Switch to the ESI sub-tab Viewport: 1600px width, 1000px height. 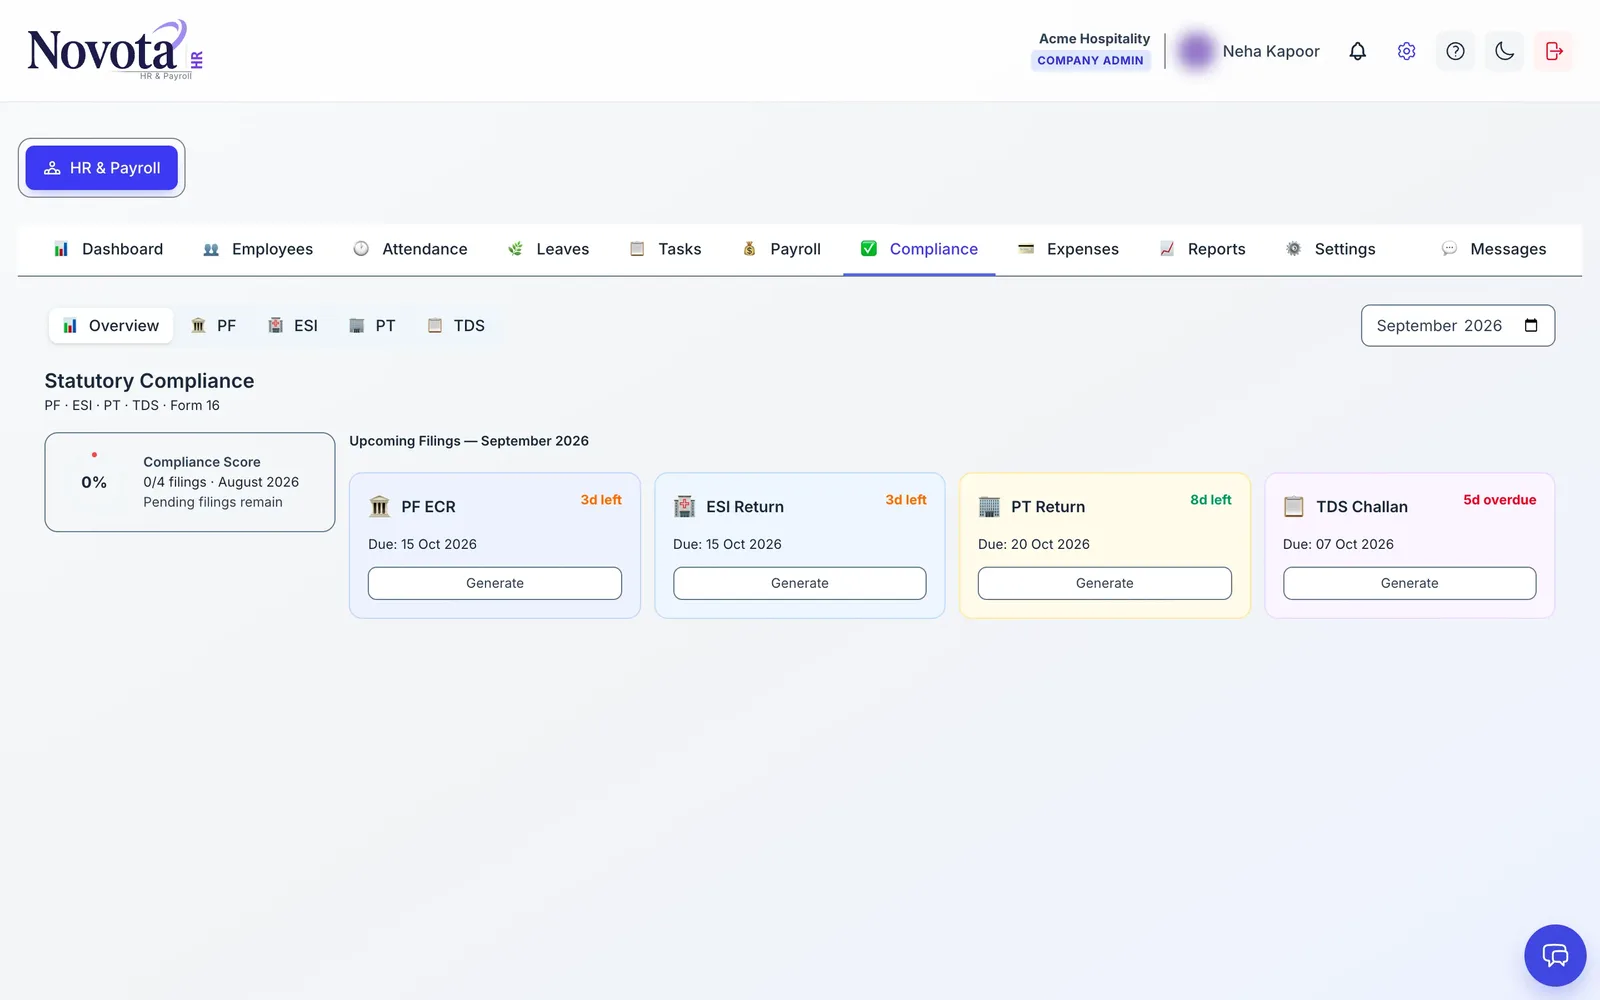(x=293, y=325)
